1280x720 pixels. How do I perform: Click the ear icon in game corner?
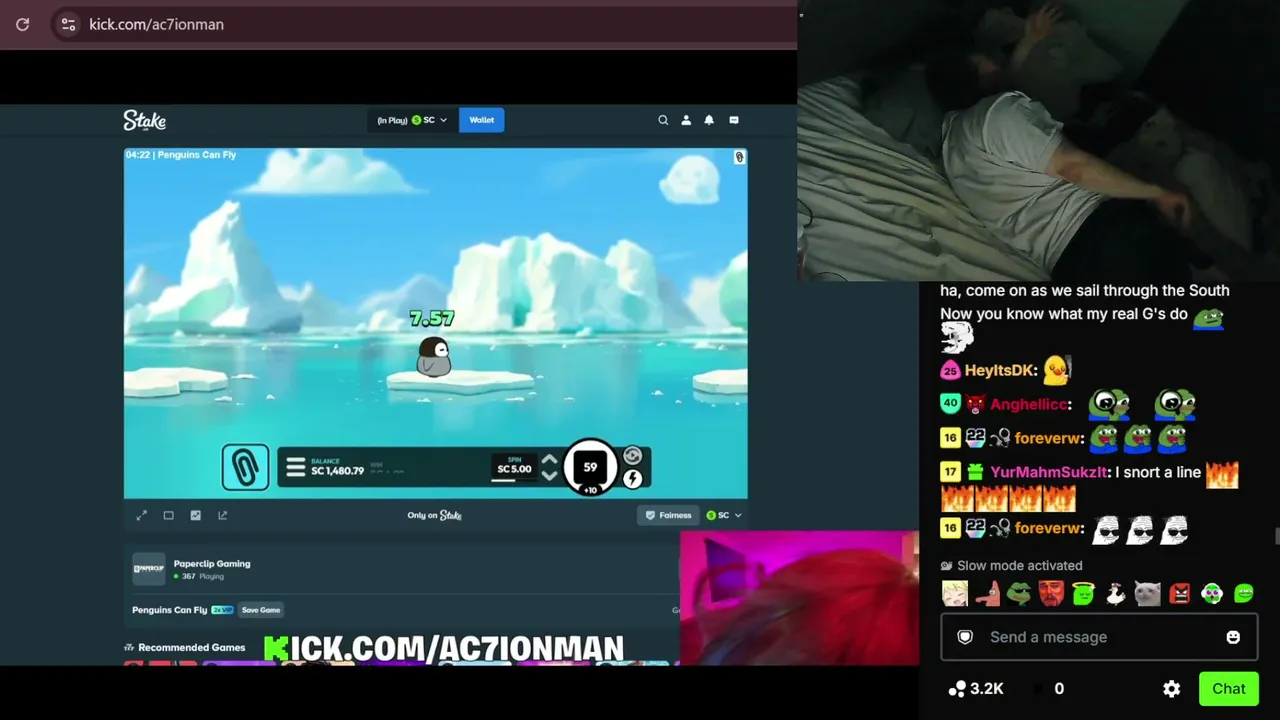(x=739, y=157)
